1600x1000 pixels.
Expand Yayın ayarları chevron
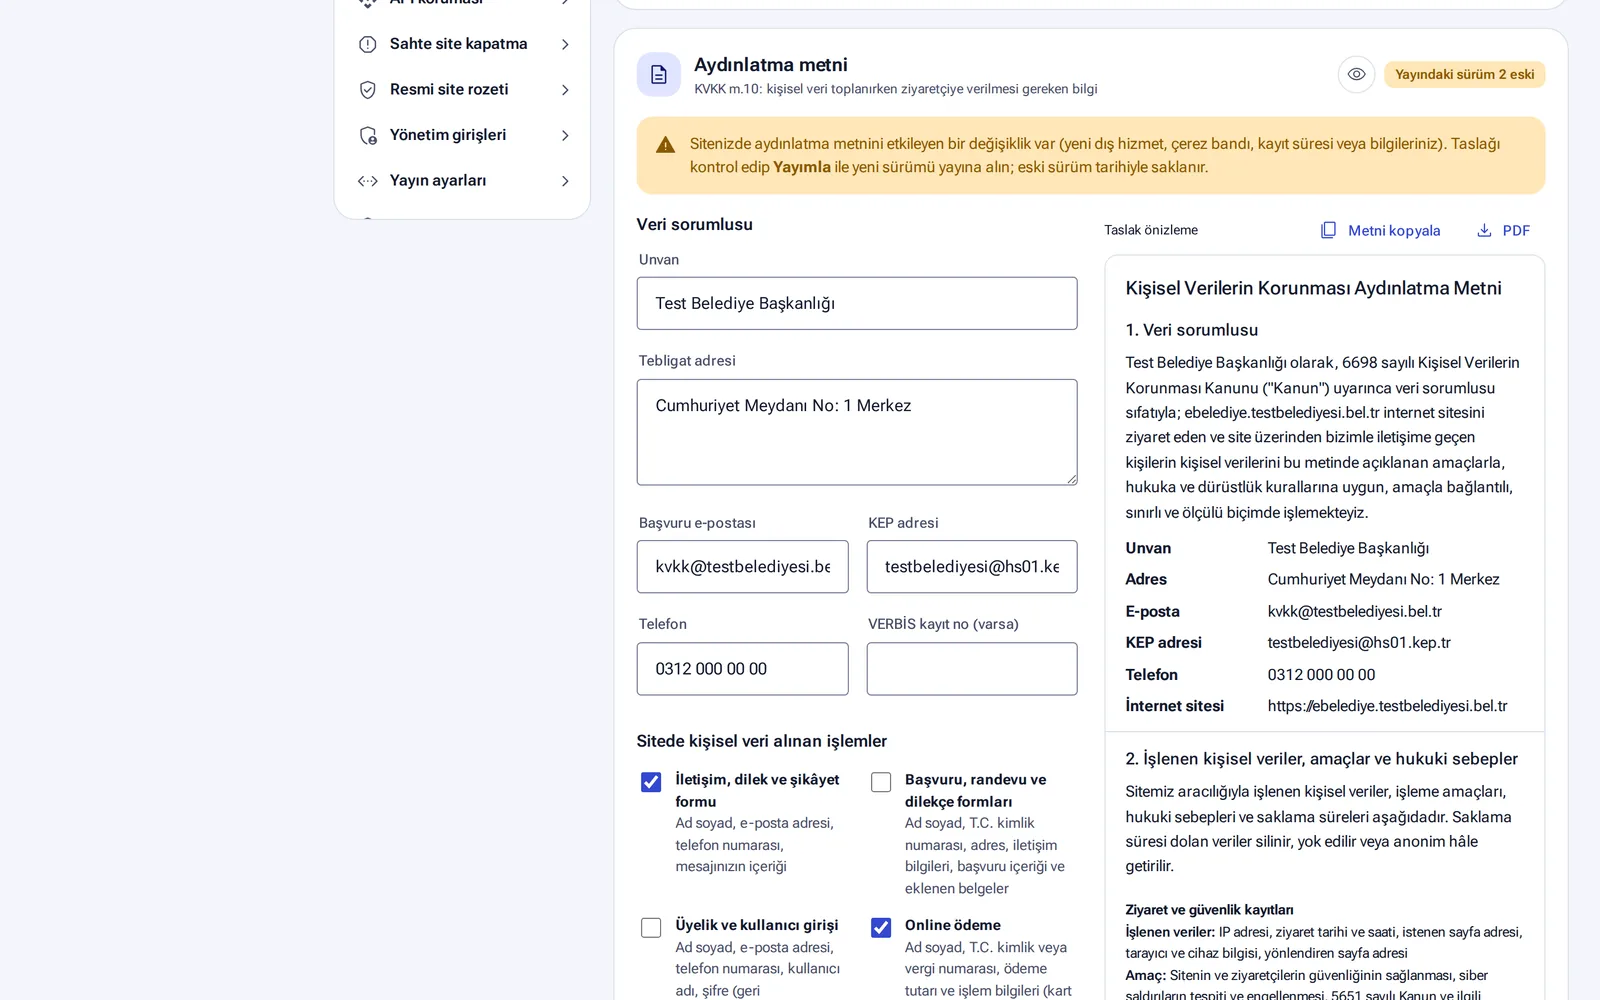pyautogui.click(x=565, y=181)
